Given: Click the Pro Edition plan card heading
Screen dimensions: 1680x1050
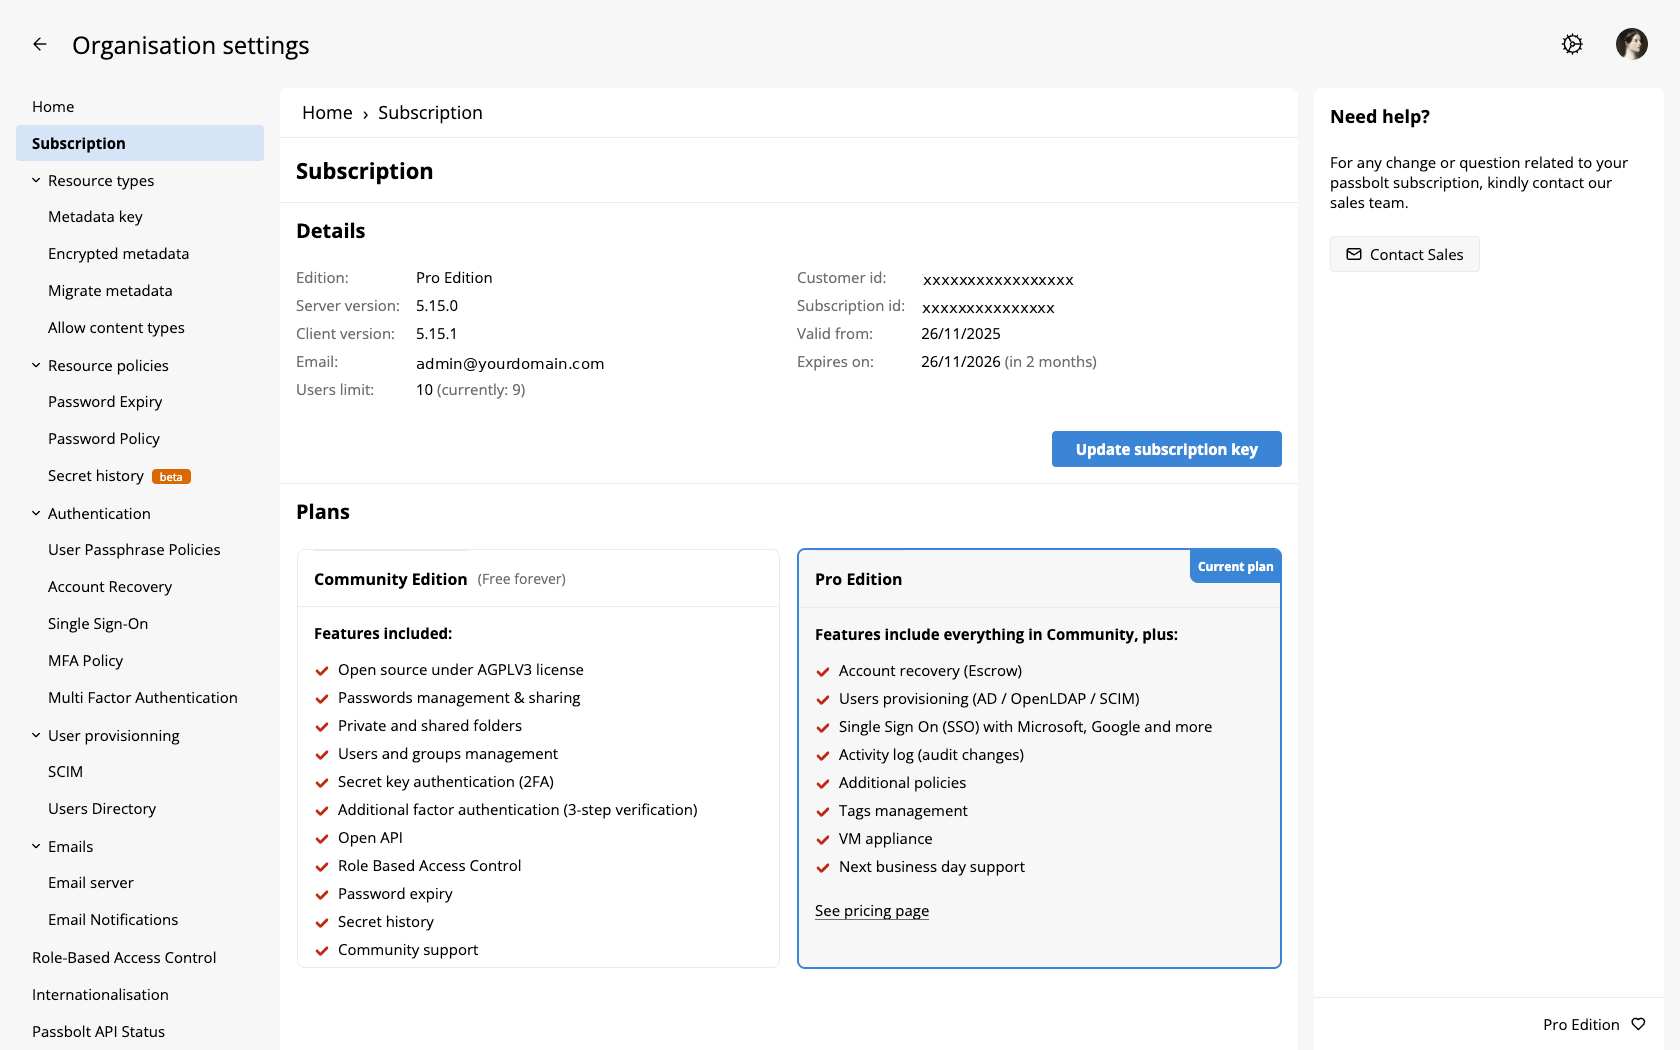Looking at the screenshot, I should 858,579.
